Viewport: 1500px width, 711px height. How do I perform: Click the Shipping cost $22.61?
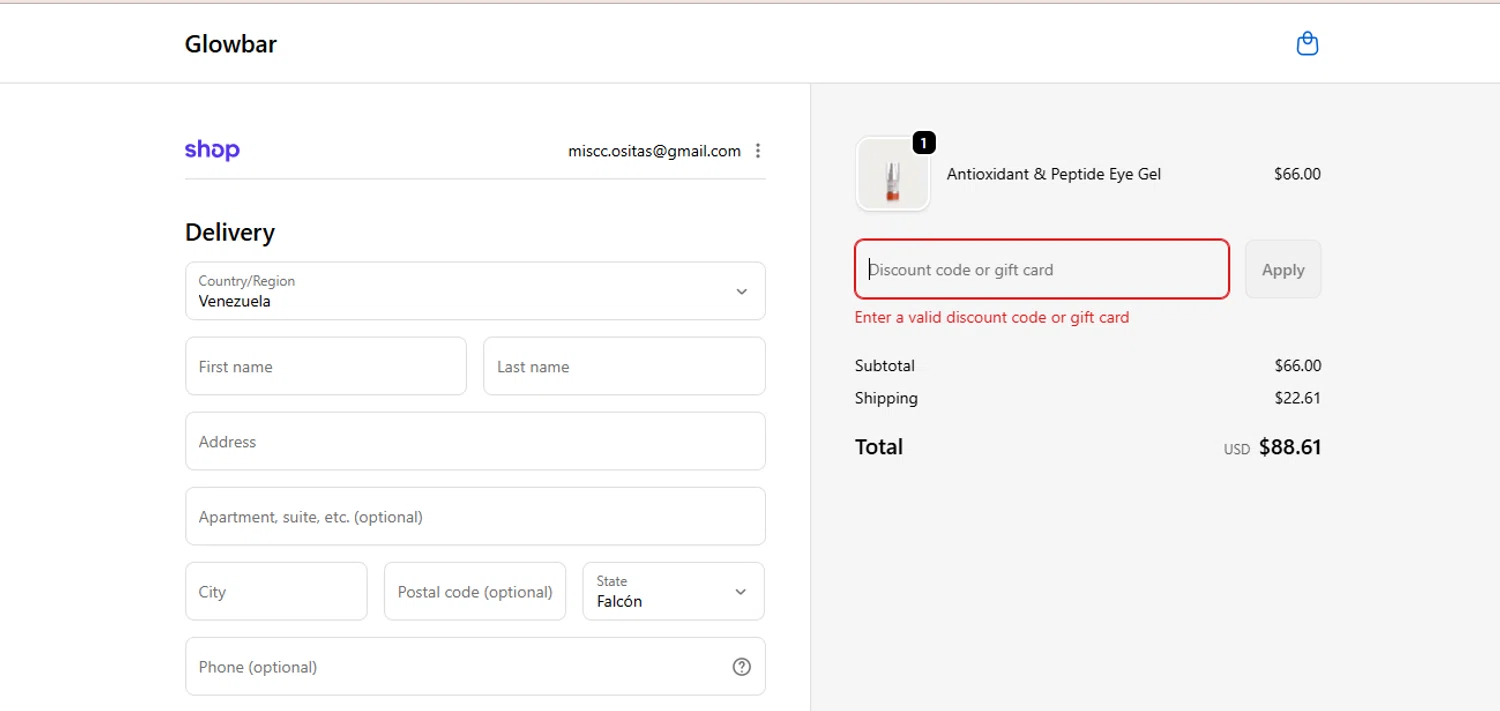coord(1297,398)
